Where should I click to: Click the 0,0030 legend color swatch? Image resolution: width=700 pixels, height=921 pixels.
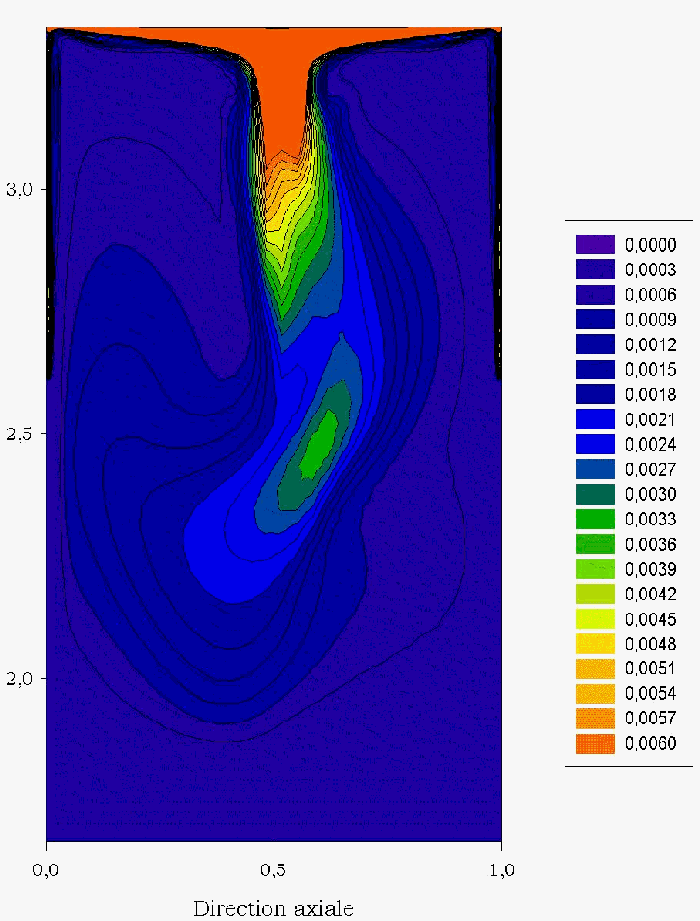[x=595, y=494]
